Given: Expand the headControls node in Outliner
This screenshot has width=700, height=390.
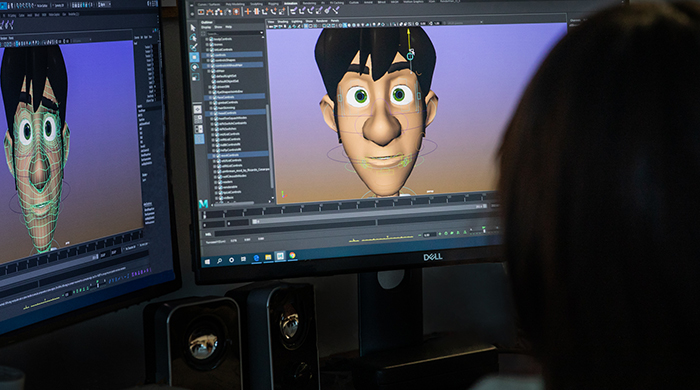Looking at the screenshot, I should pyautogui.click(x=211, y=113).
